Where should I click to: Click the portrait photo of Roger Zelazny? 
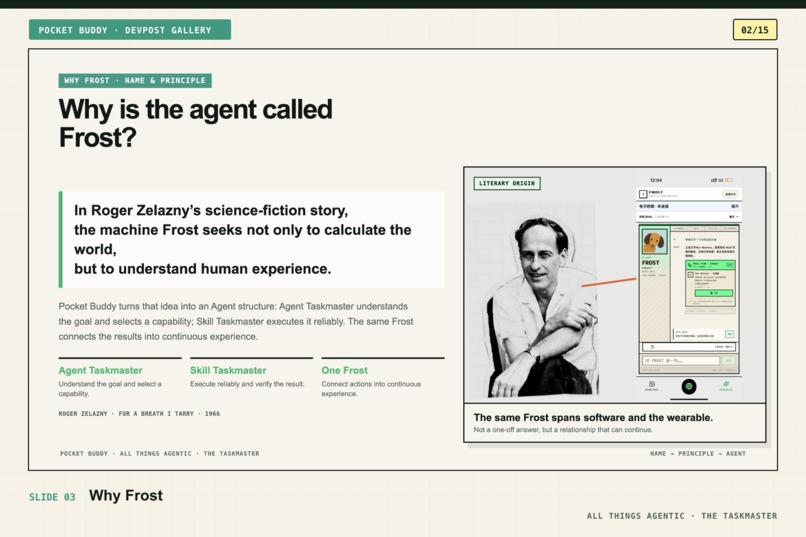(541, 306)
